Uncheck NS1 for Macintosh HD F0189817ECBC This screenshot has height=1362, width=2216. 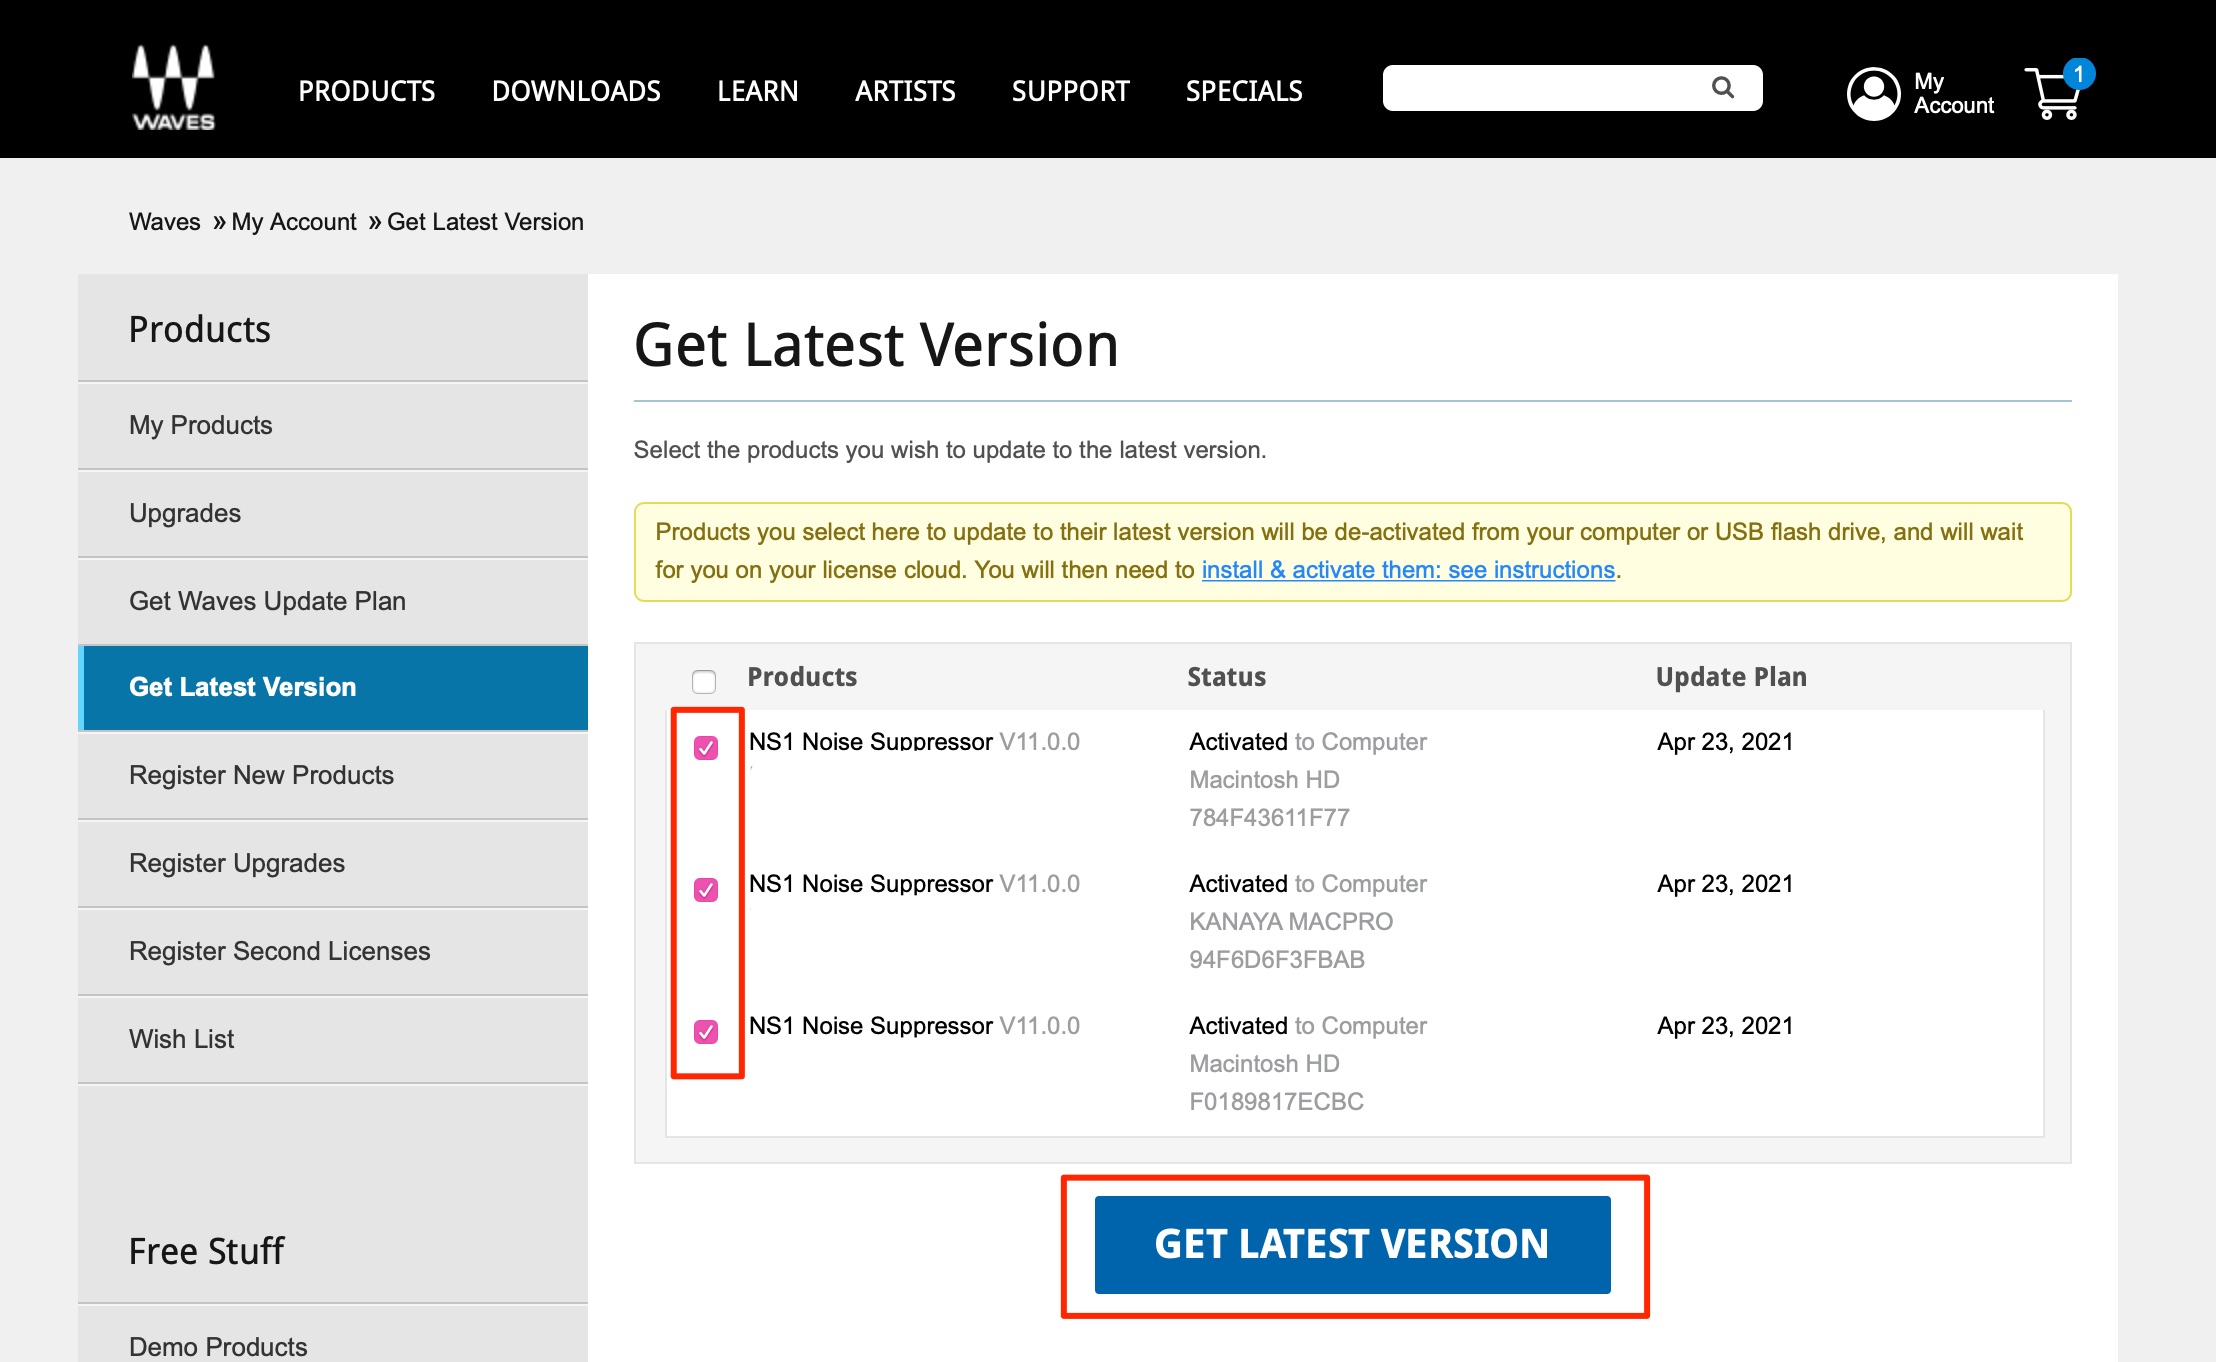pos(706,1031)
